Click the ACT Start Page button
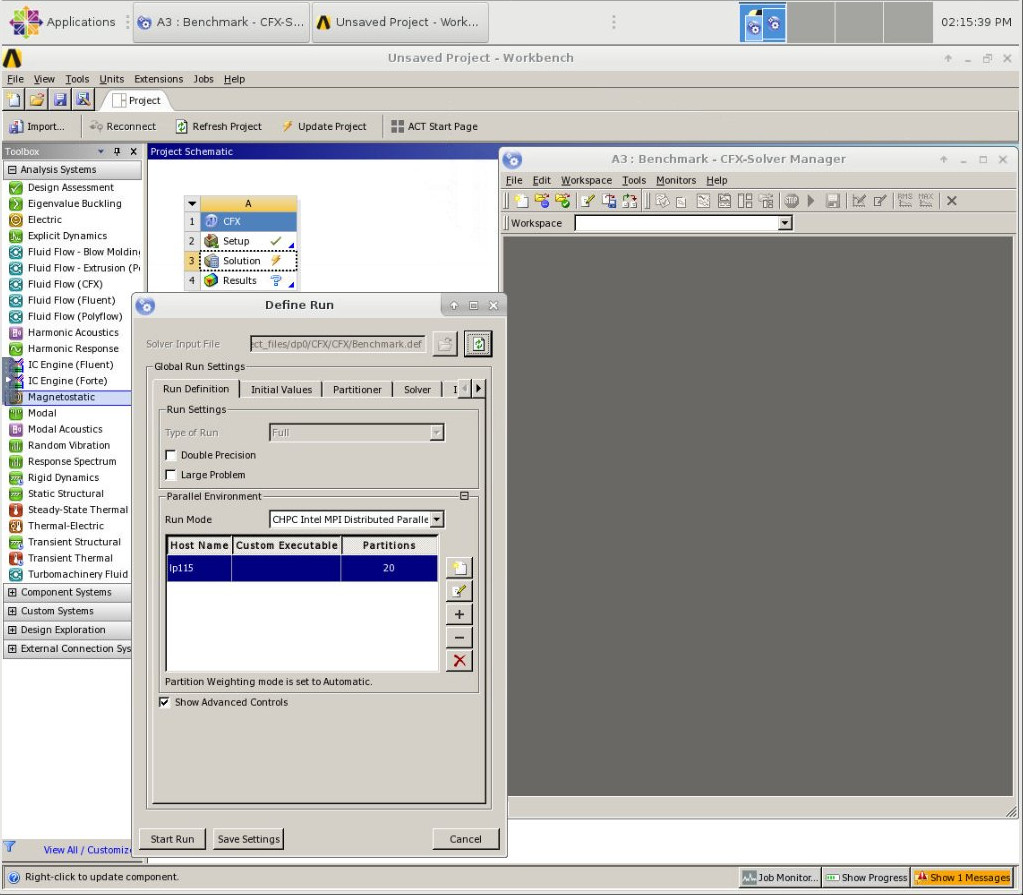This screenshot has height=895, width=1023. [435, 127]
